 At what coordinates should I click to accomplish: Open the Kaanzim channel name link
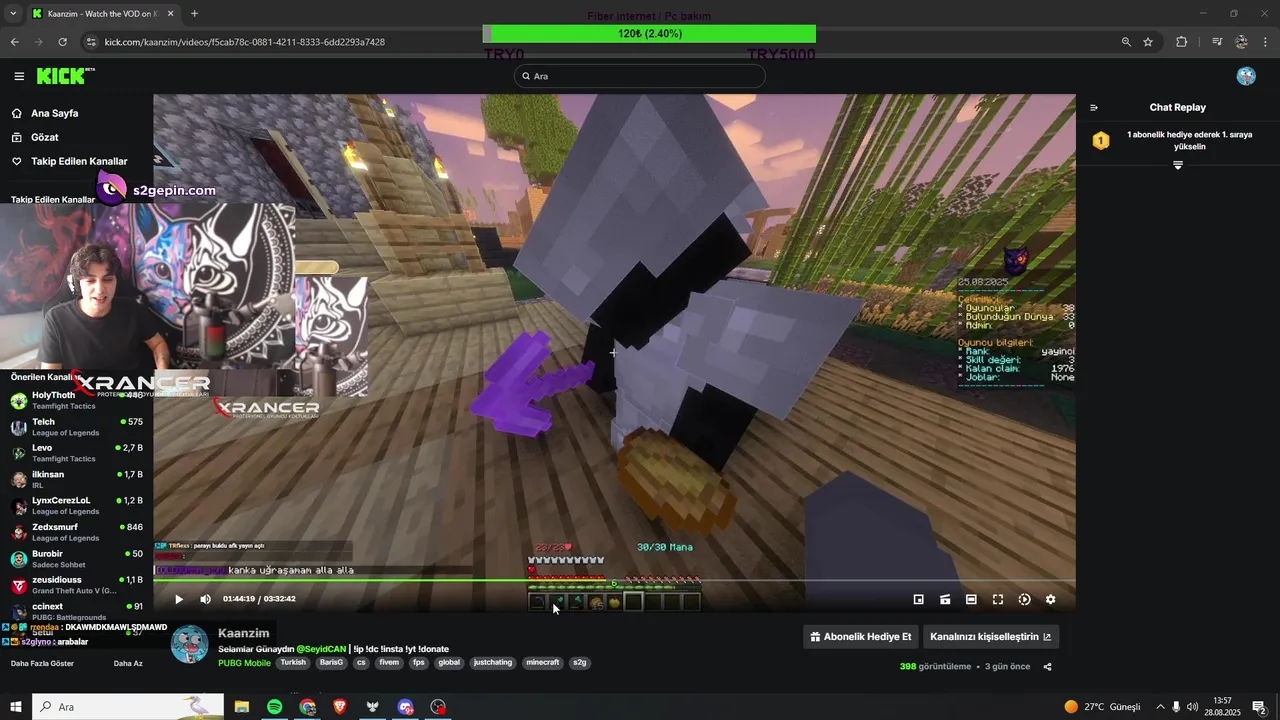click(x=244, y=633)
